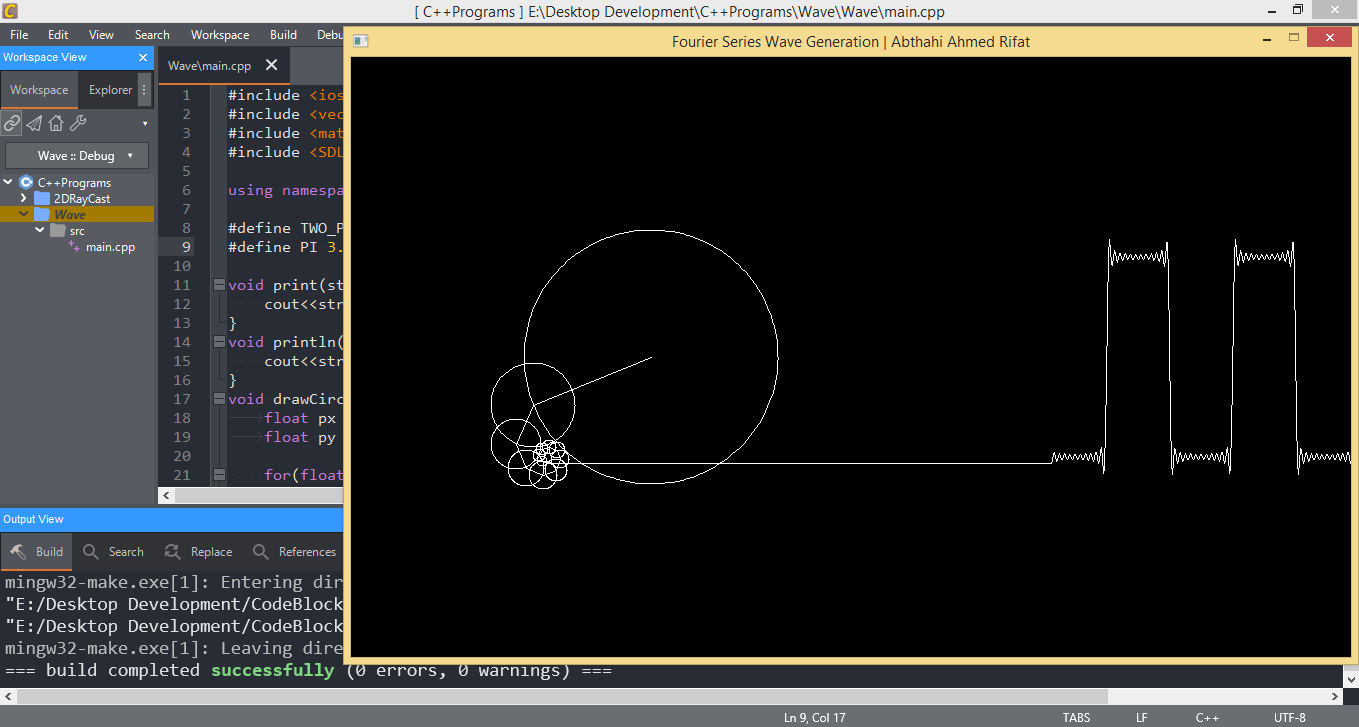The width and height of the screenshot is (1359, 727).
Task: Open the Wave :: Debug configuration dropdown
Action: (77, 156)
